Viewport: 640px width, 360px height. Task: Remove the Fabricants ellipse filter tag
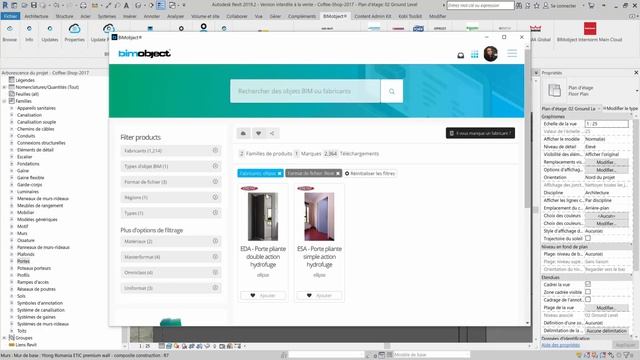point(280,173)
